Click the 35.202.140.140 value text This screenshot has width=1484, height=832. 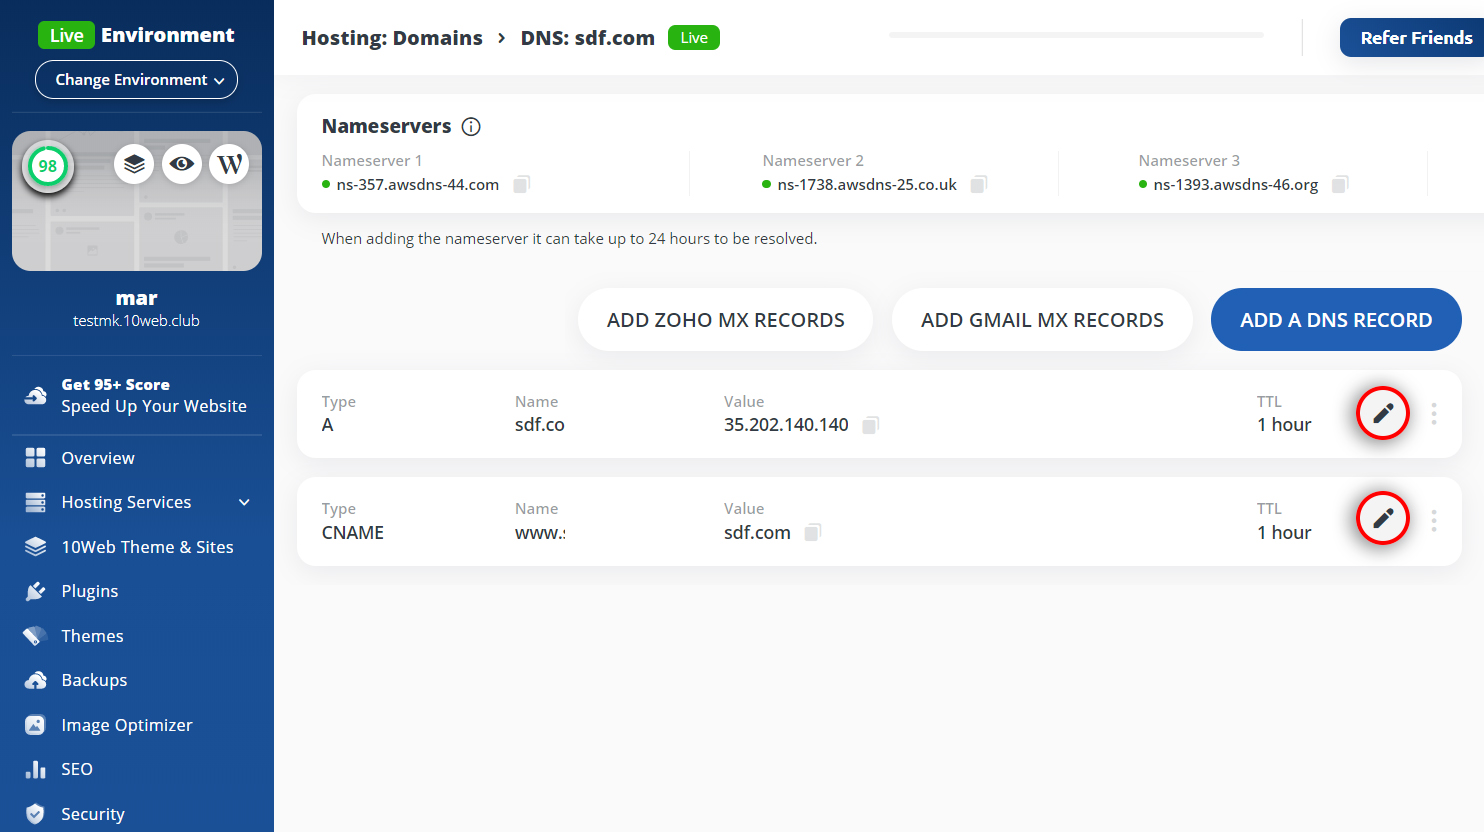[x=786, y=425]
